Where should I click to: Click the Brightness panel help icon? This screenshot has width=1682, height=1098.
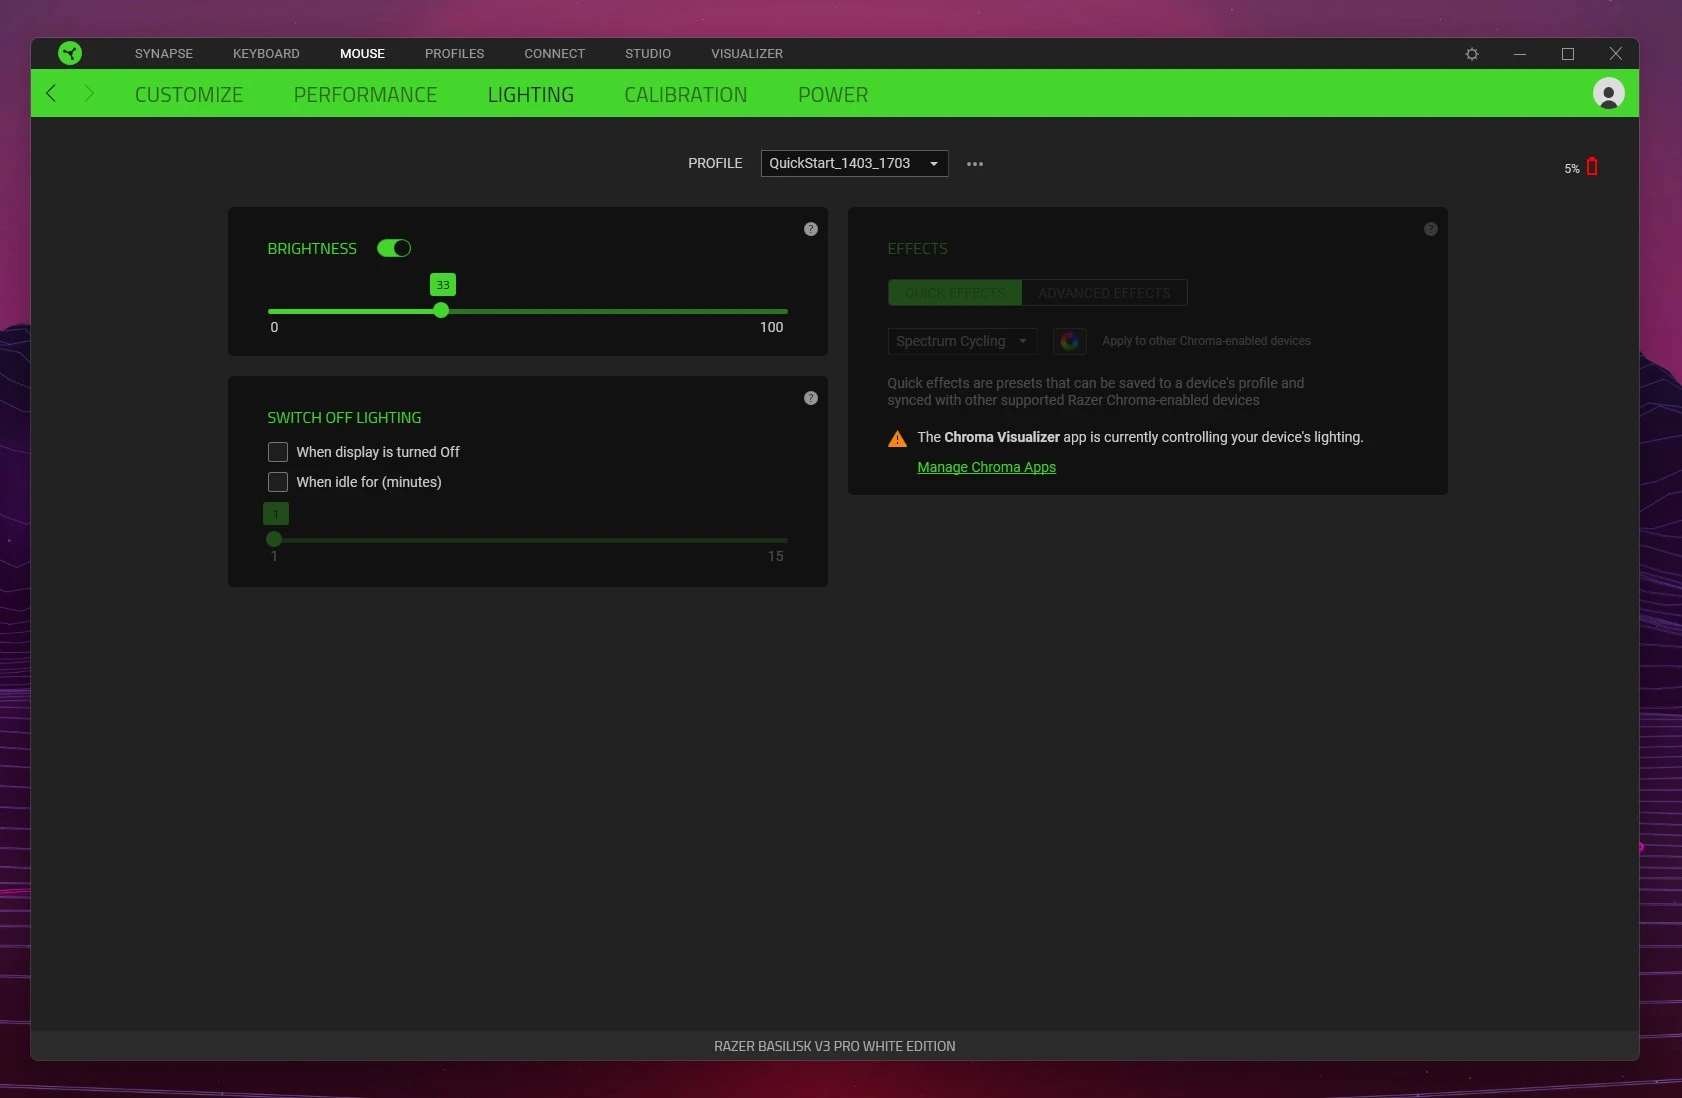tap(811, 229)
